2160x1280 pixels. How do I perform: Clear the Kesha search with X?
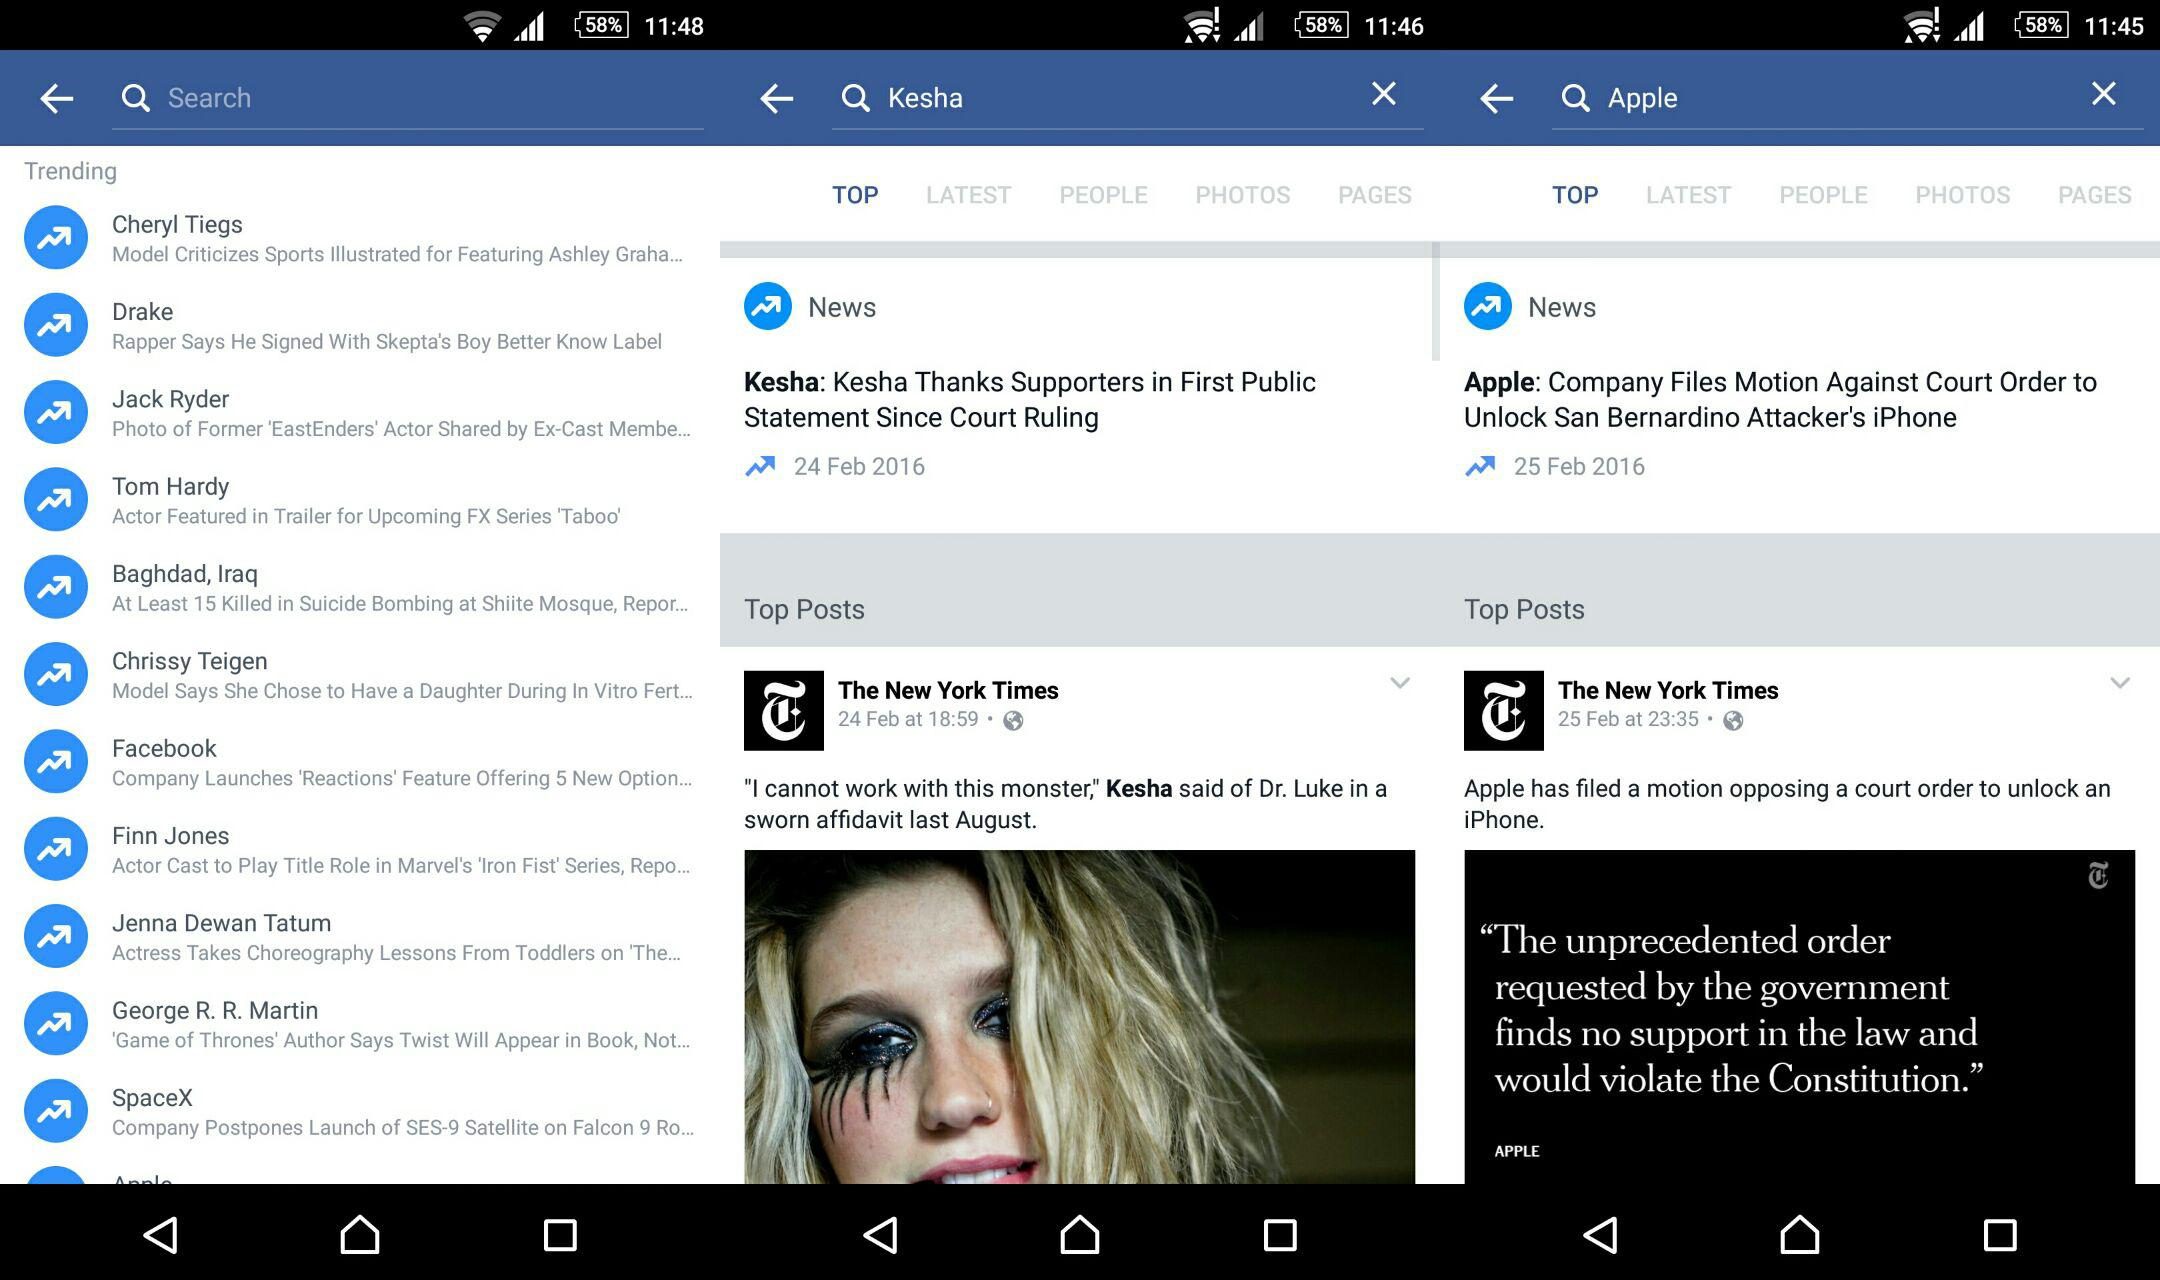coord(1384,94)
